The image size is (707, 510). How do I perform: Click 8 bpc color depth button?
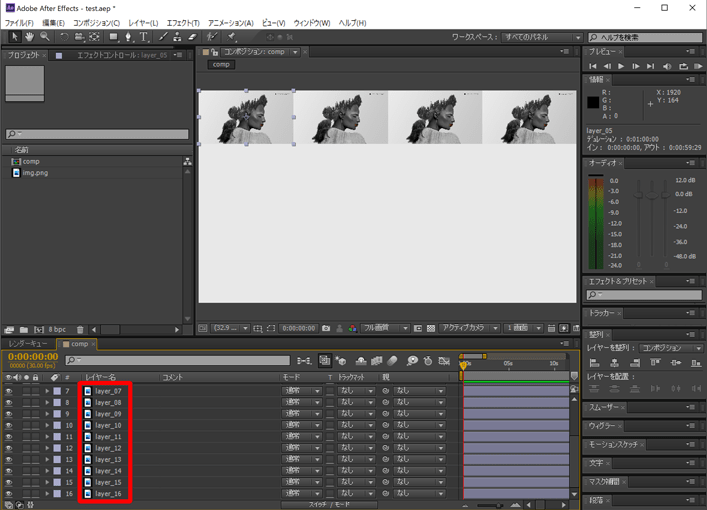57,330
